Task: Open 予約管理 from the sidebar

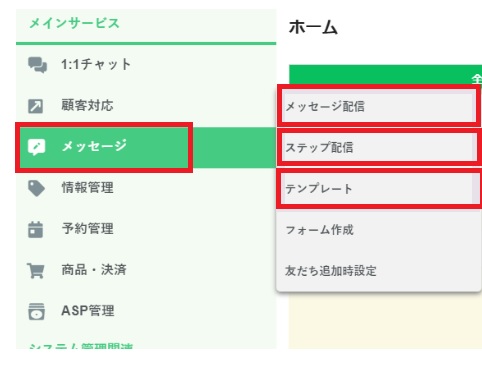Action: click(x=146, y=229)
